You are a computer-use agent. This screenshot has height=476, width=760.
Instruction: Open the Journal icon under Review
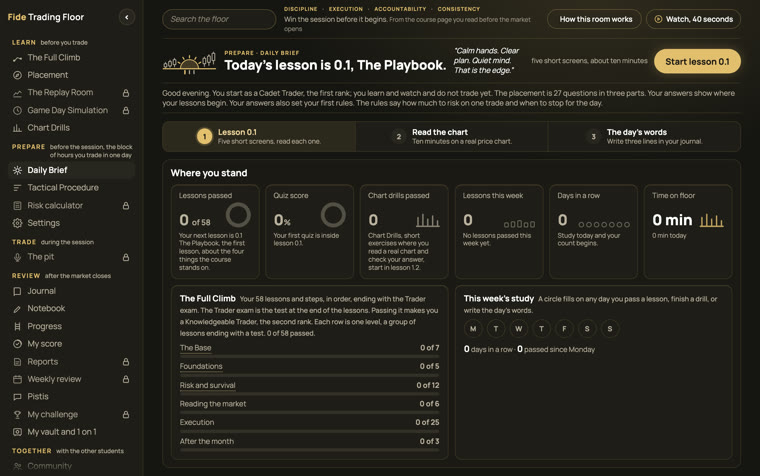(x=17, y=291)
